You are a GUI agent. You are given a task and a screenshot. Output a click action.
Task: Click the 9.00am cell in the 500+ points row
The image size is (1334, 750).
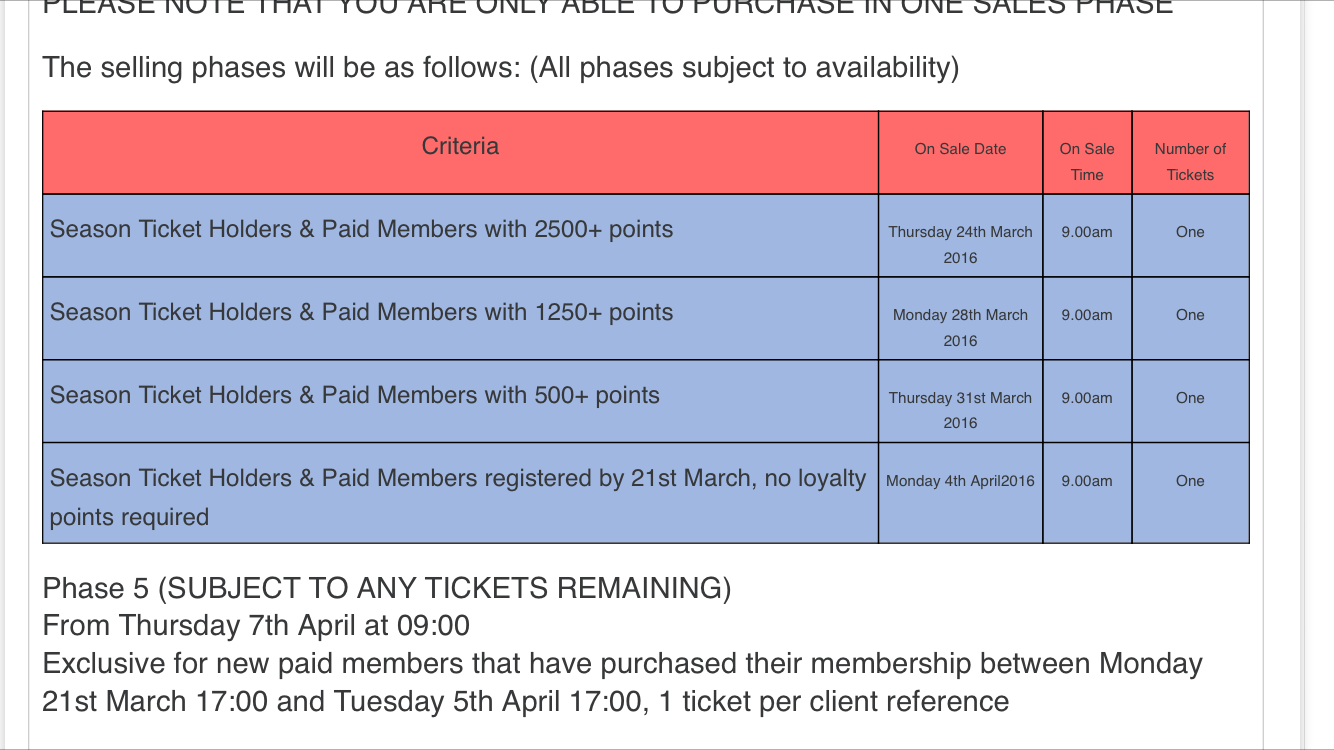click(1087, 398)
